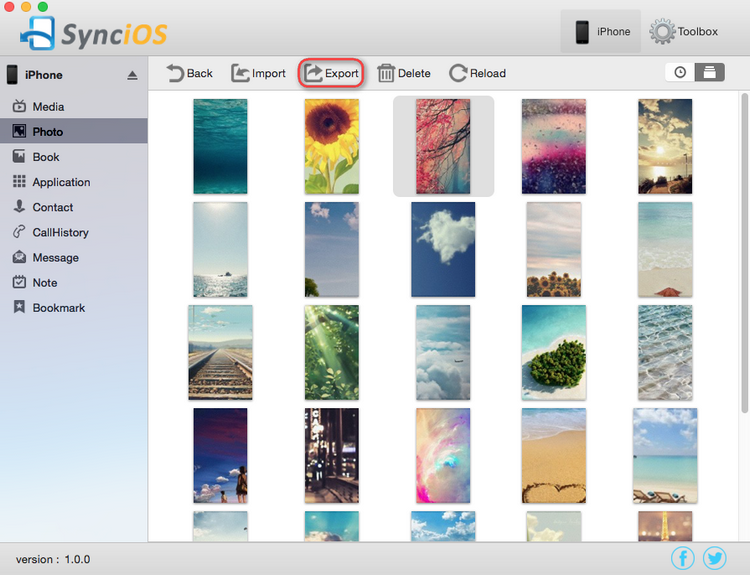Select the anime girl night sky photo
This screenshot has height=575, width=750.
click(x=220, y=455)
